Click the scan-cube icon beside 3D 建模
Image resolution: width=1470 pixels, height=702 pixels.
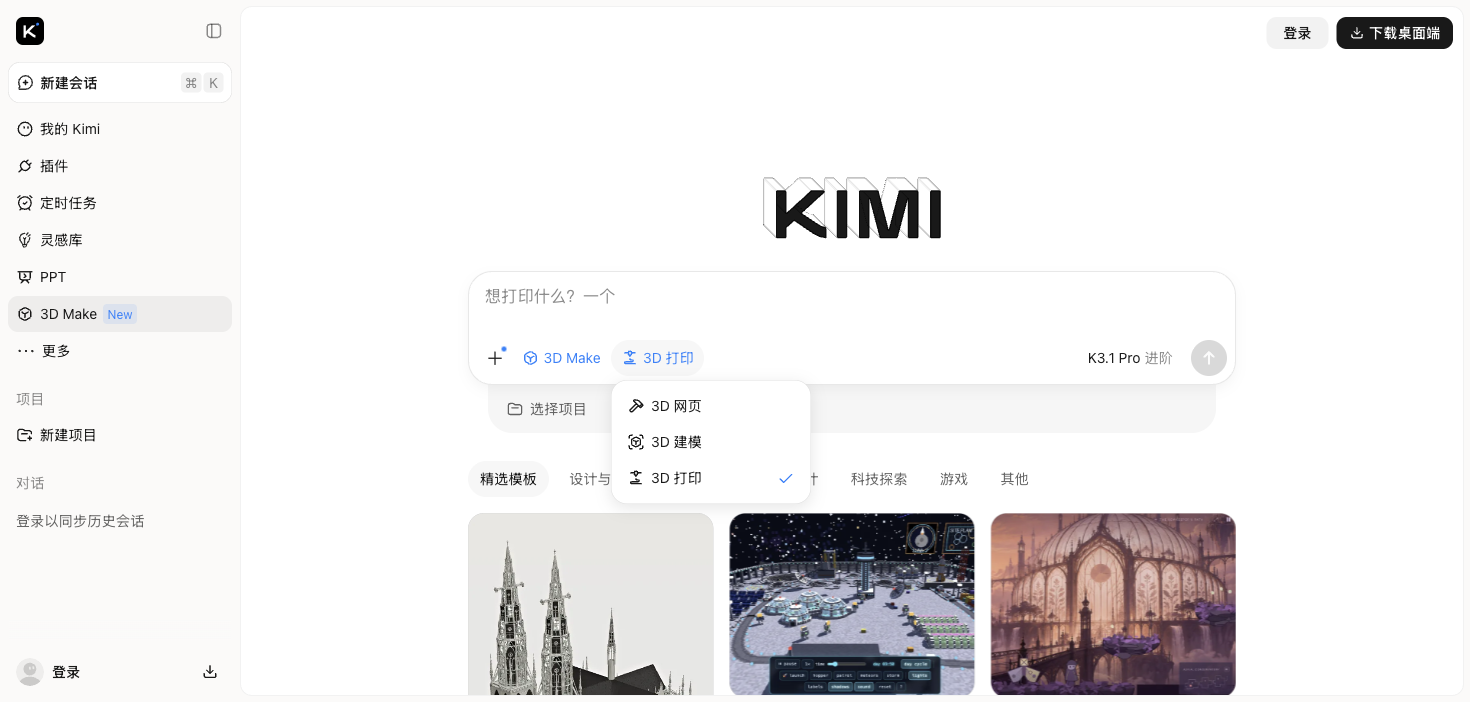coord(636,442)
